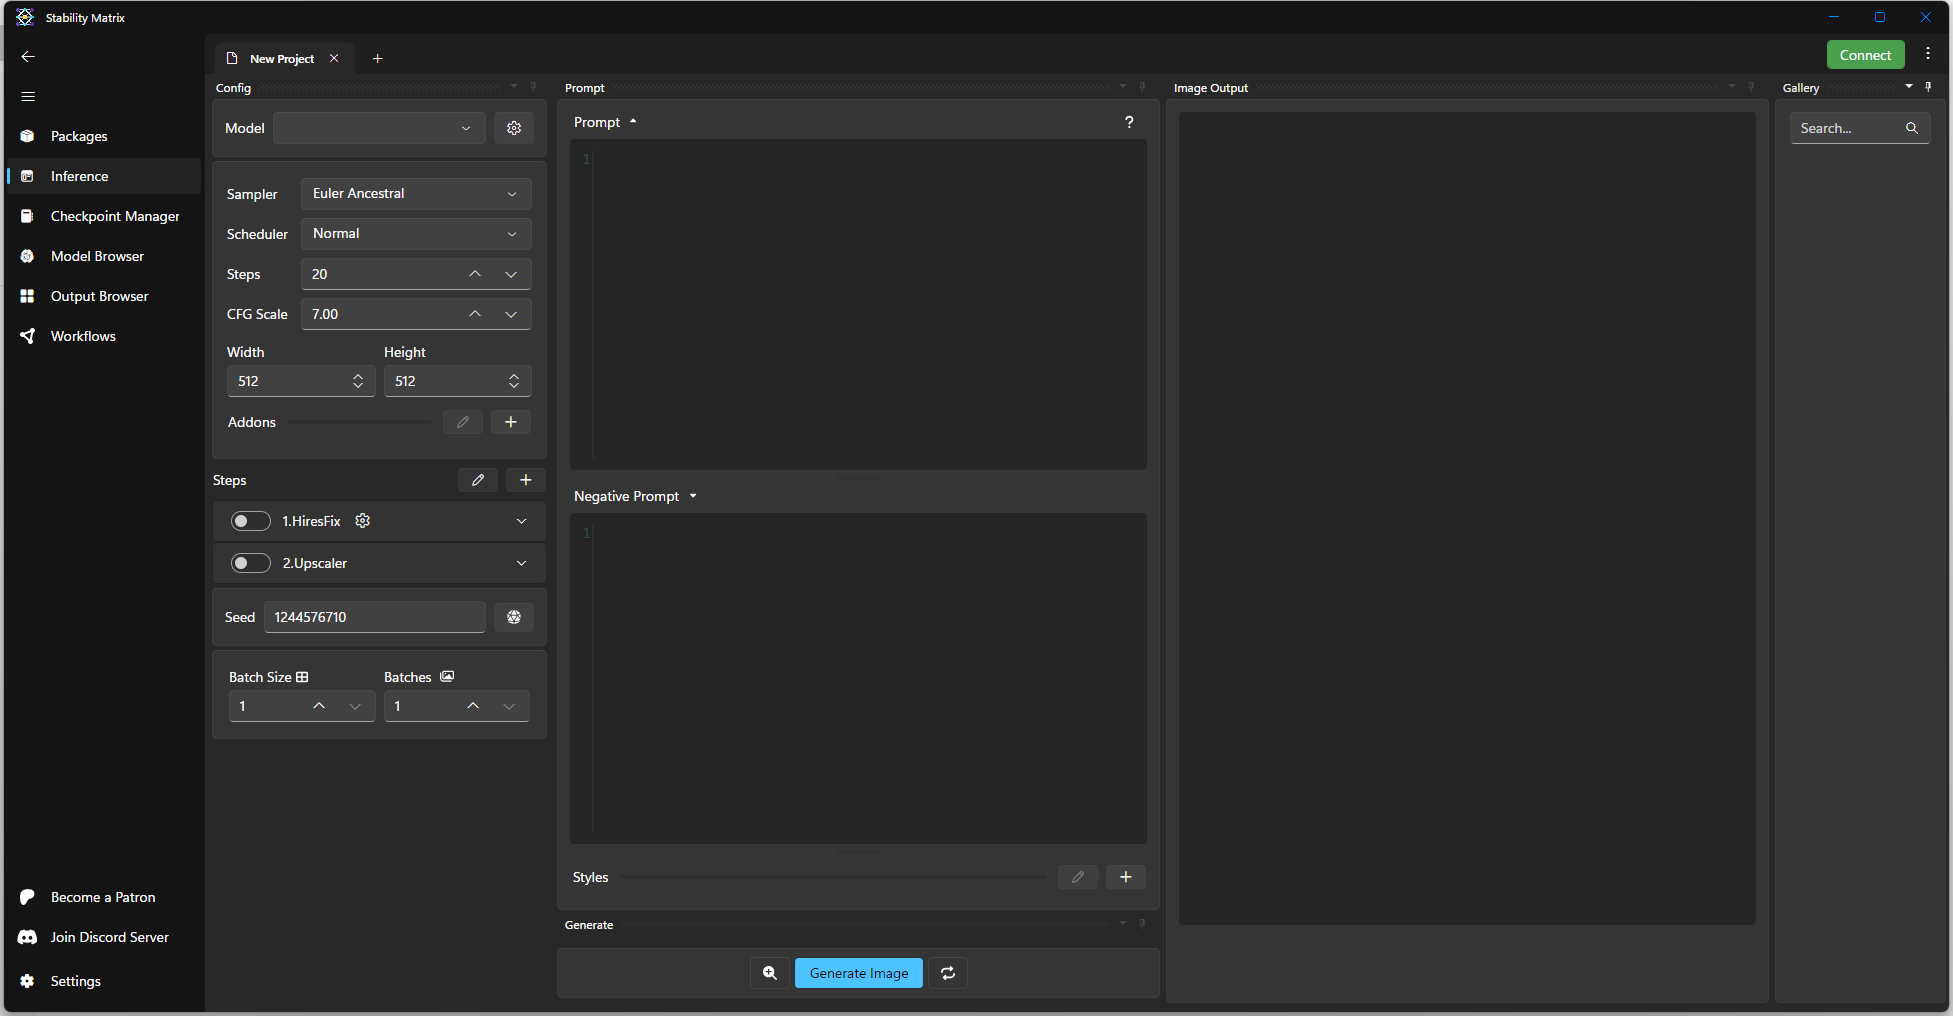1953x1016 pixels.
Task: Toggle the hamburger navigation menu
Action: [28, 96]
